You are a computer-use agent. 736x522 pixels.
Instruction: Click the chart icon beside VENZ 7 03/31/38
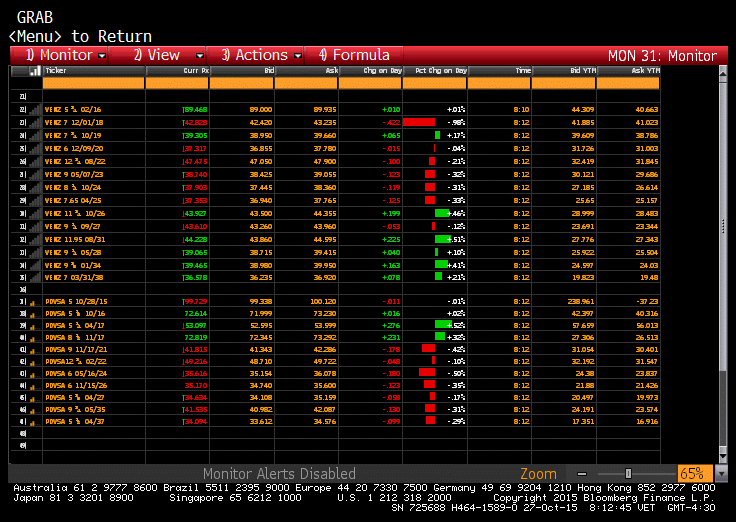[x=35, y=277]
